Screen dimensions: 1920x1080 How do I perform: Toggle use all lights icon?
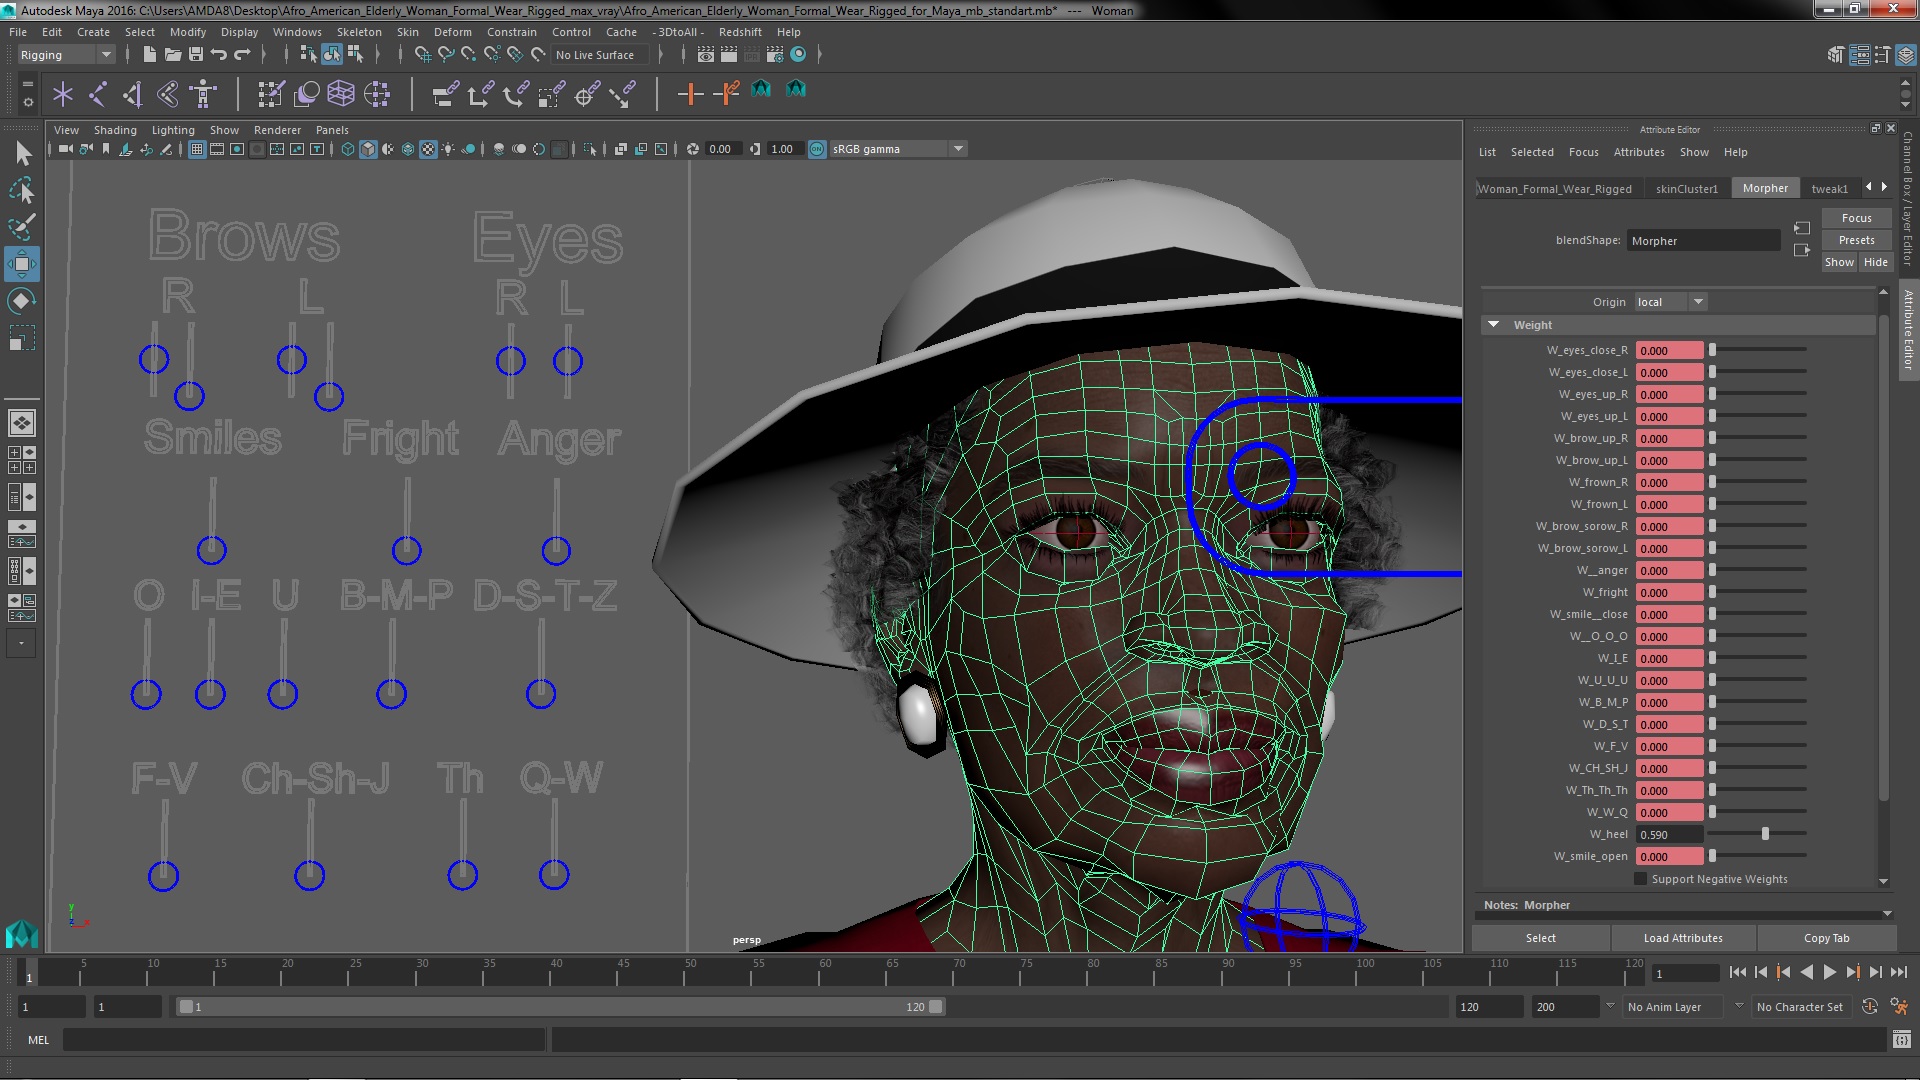(448, 149)
